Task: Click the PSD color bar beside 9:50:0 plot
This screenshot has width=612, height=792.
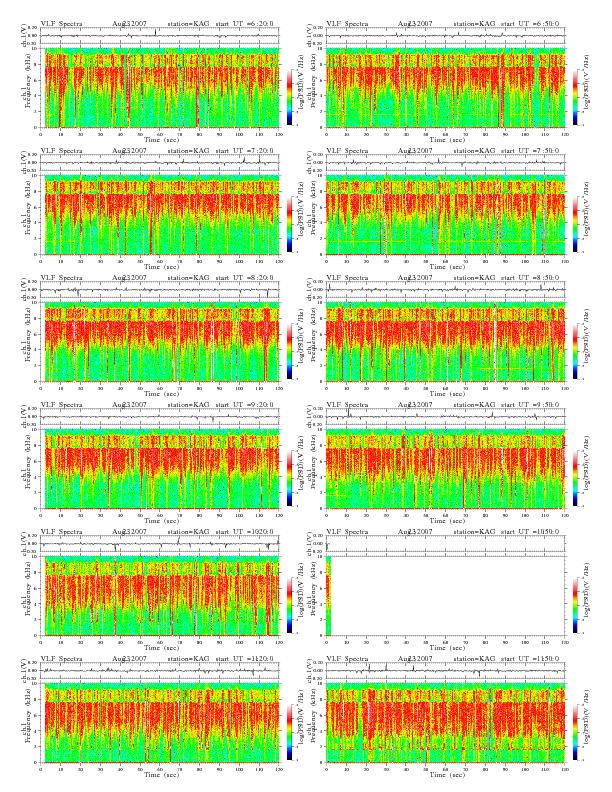Action: coord(576,478)
